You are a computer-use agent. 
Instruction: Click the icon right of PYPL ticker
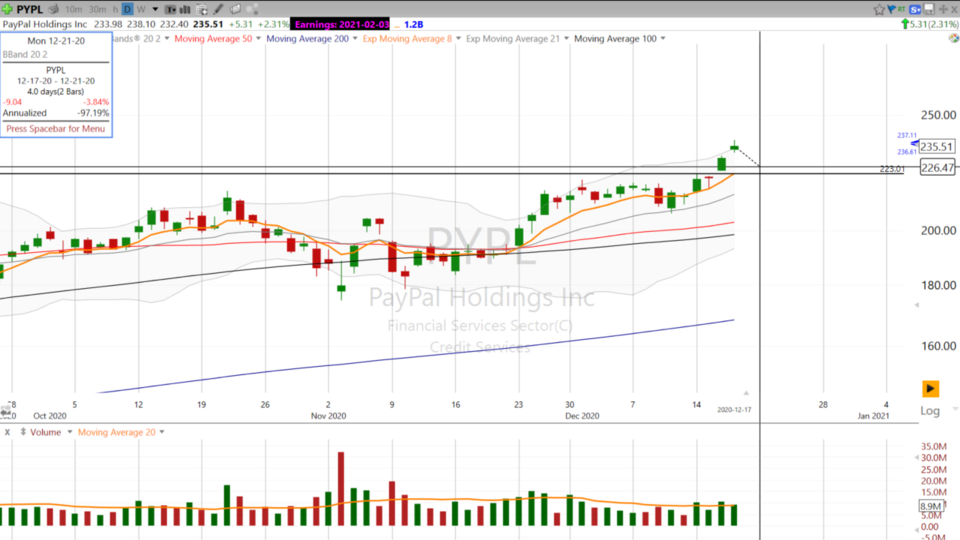pos(54,9)
